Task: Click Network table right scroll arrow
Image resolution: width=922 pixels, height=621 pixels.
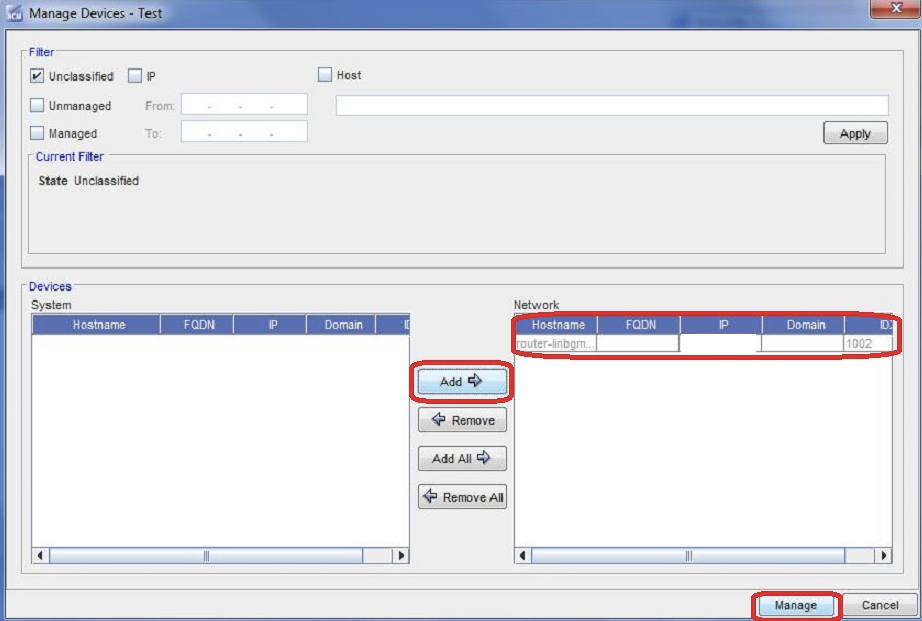Action: tap(884, 555)
